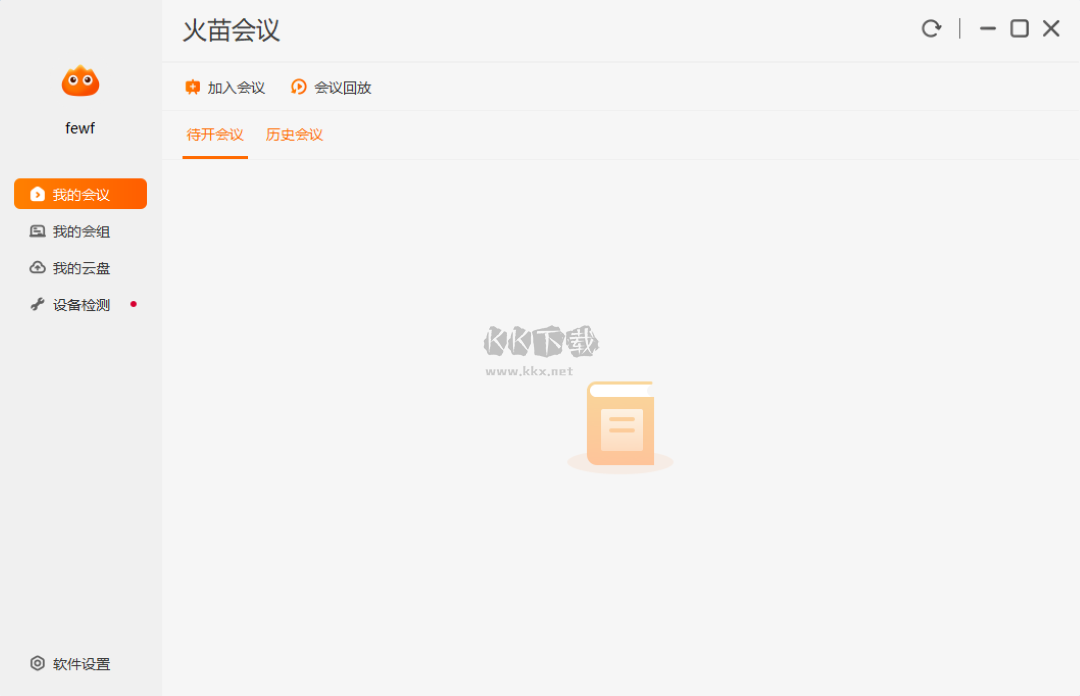Select the 待开会议 tab
This screenshot has width=1080, height=696.
tap(215, 134)
